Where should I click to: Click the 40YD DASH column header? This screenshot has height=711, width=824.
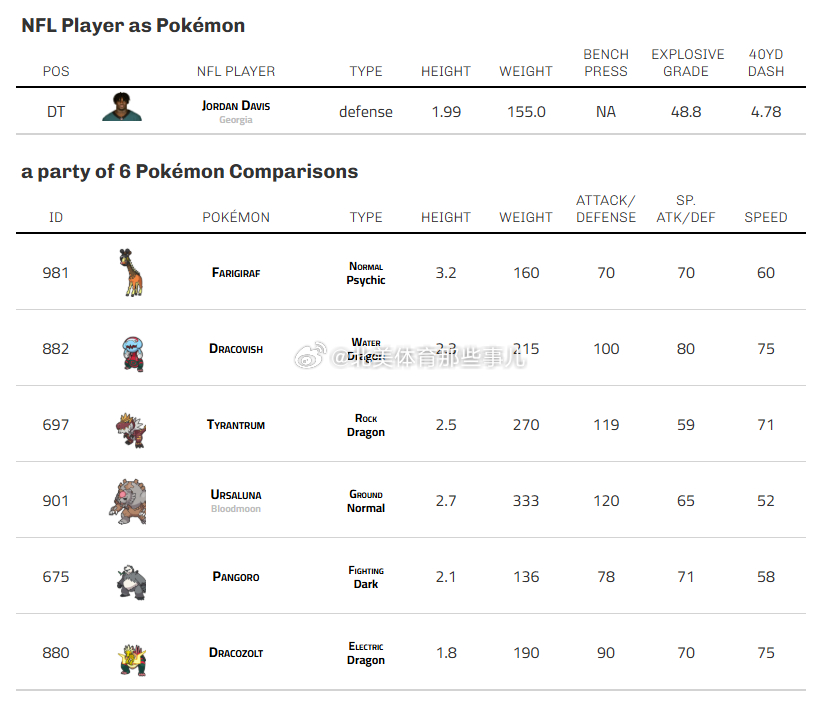click(x=766, y=63)
